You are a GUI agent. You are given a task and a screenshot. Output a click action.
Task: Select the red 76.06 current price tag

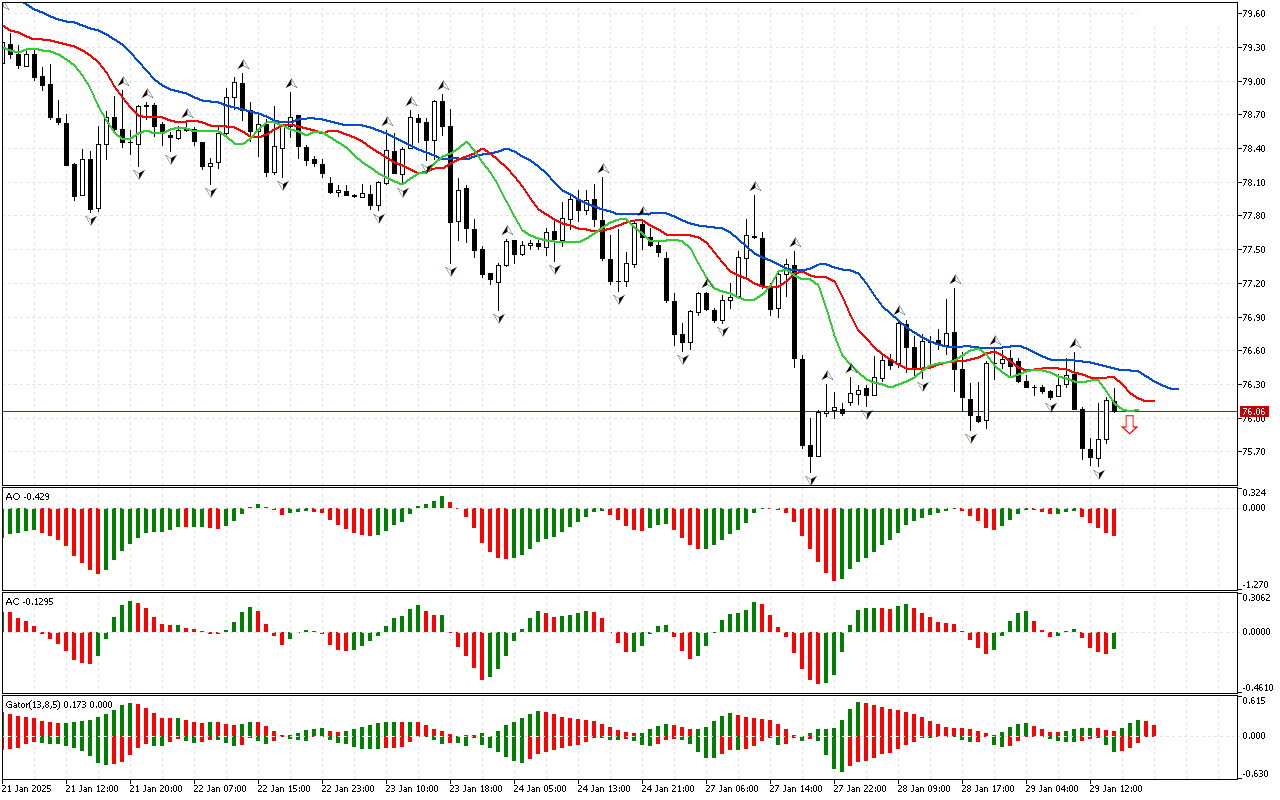pos(1254,412)
